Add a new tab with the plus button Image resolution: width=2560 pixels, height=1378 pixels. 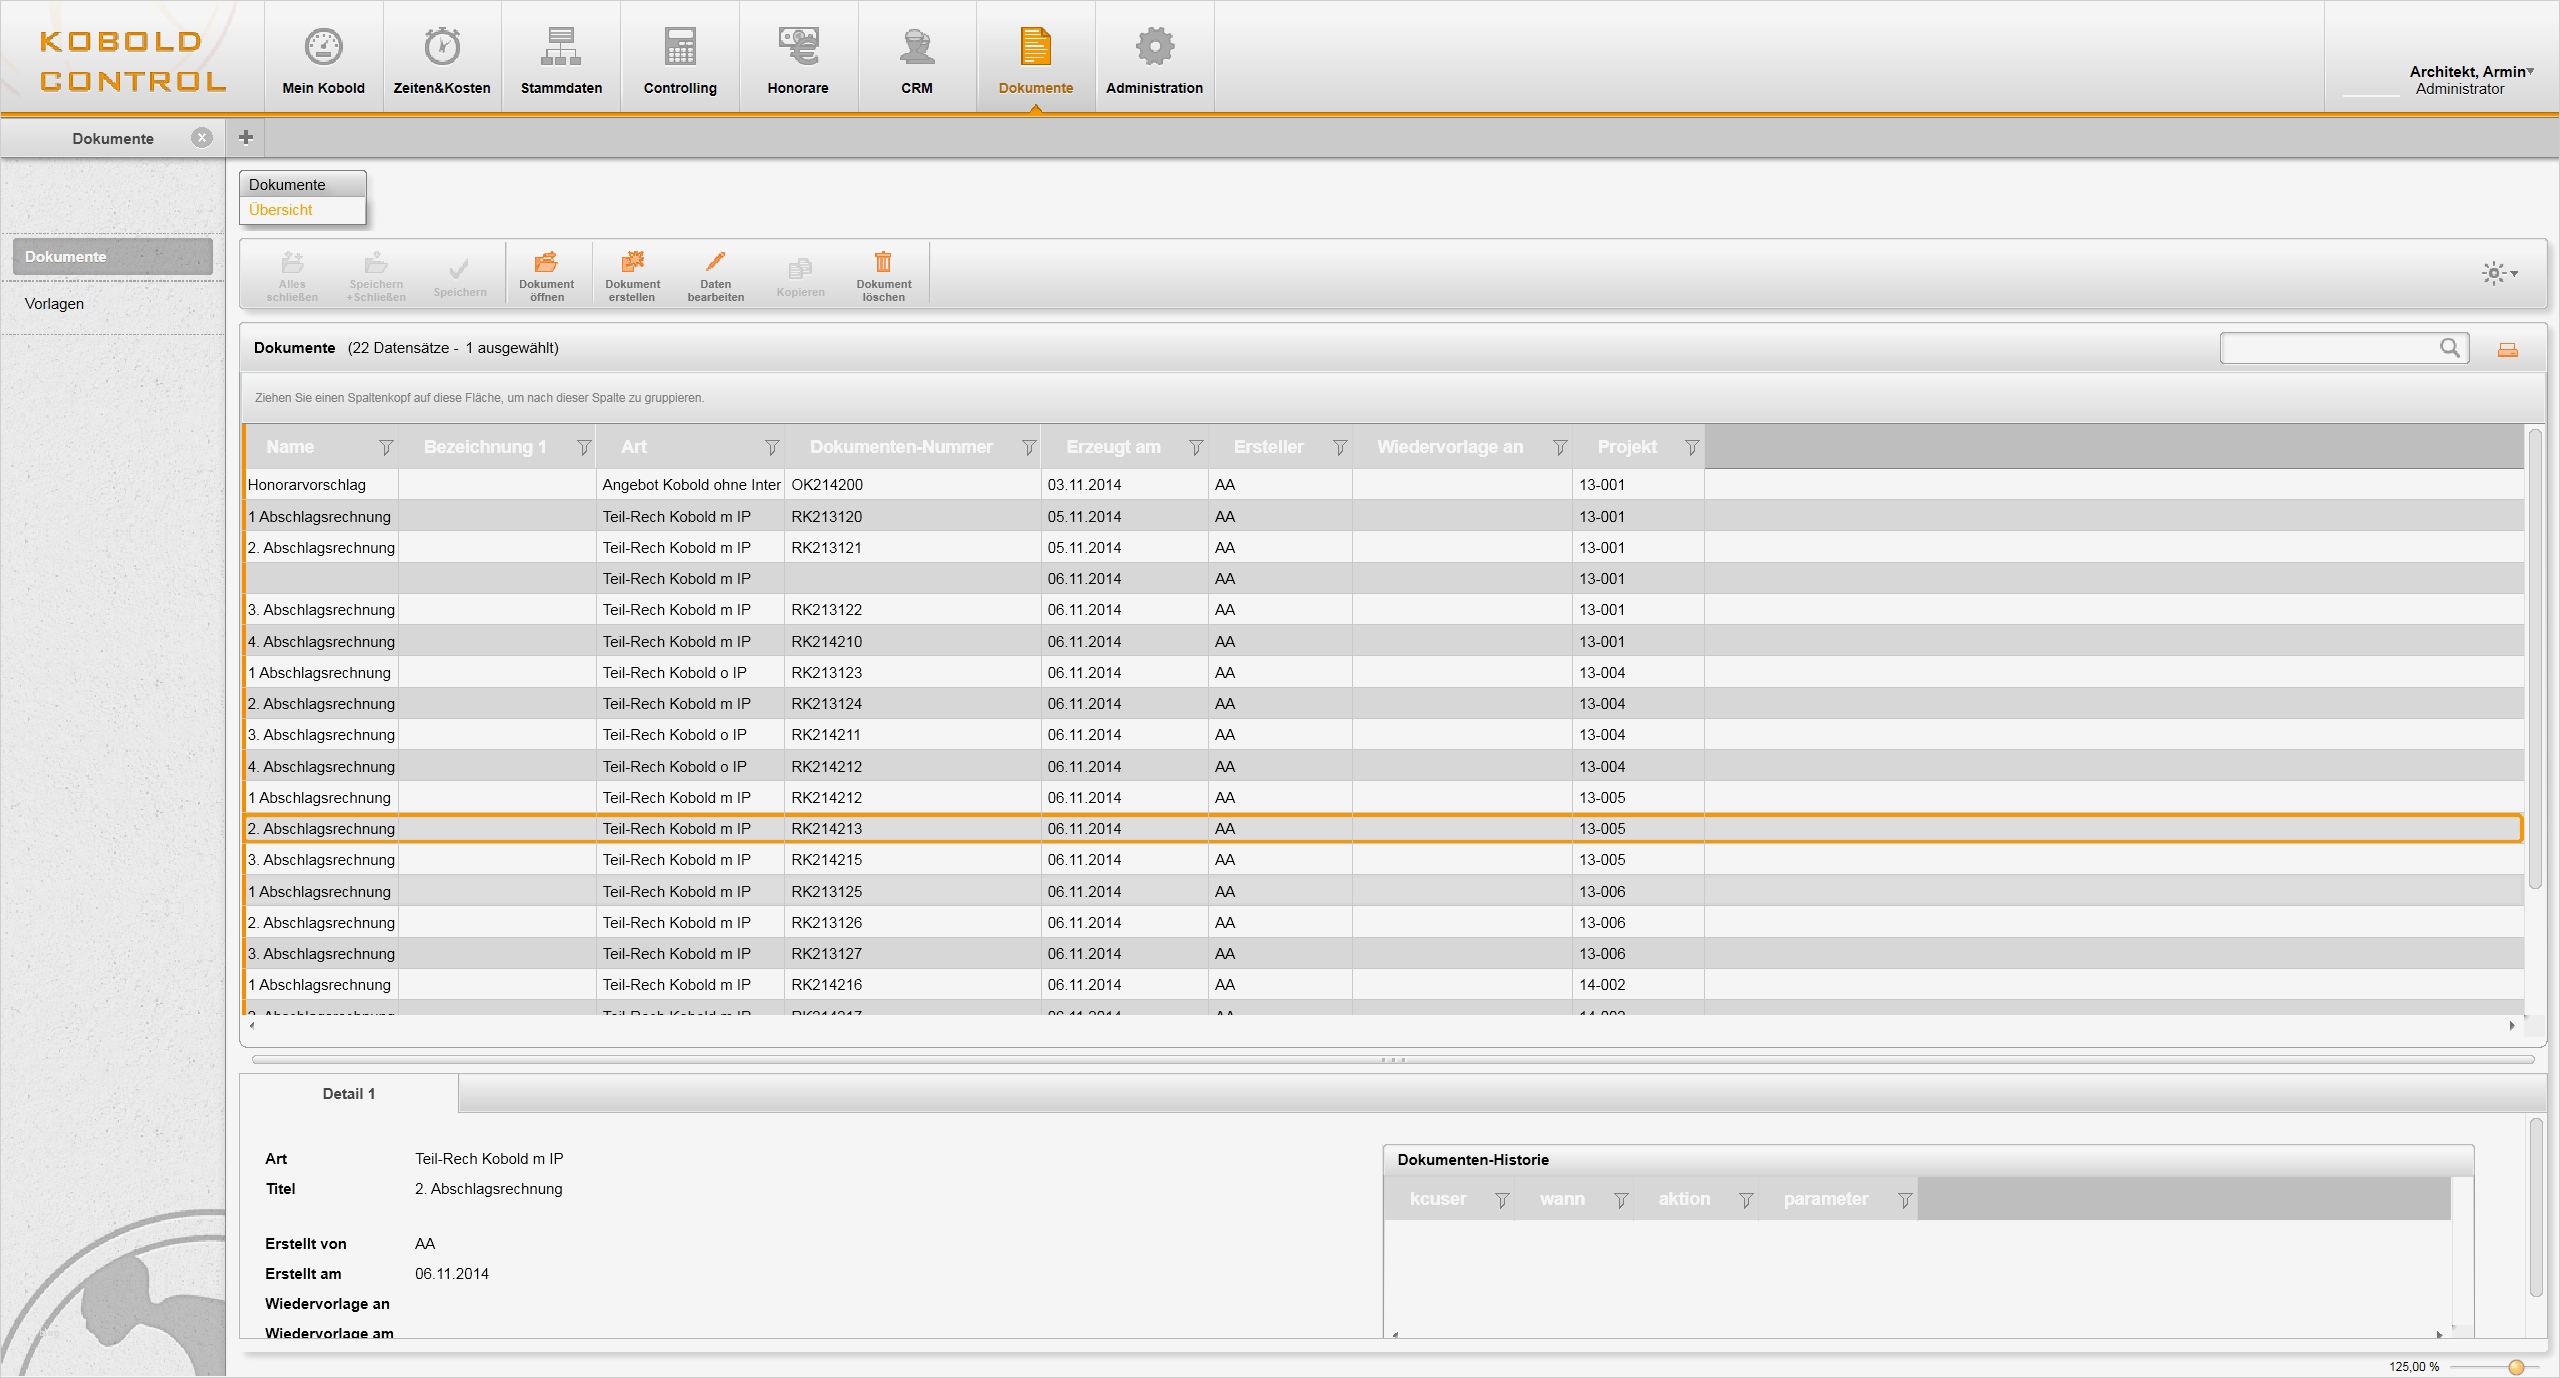[245, 138]
